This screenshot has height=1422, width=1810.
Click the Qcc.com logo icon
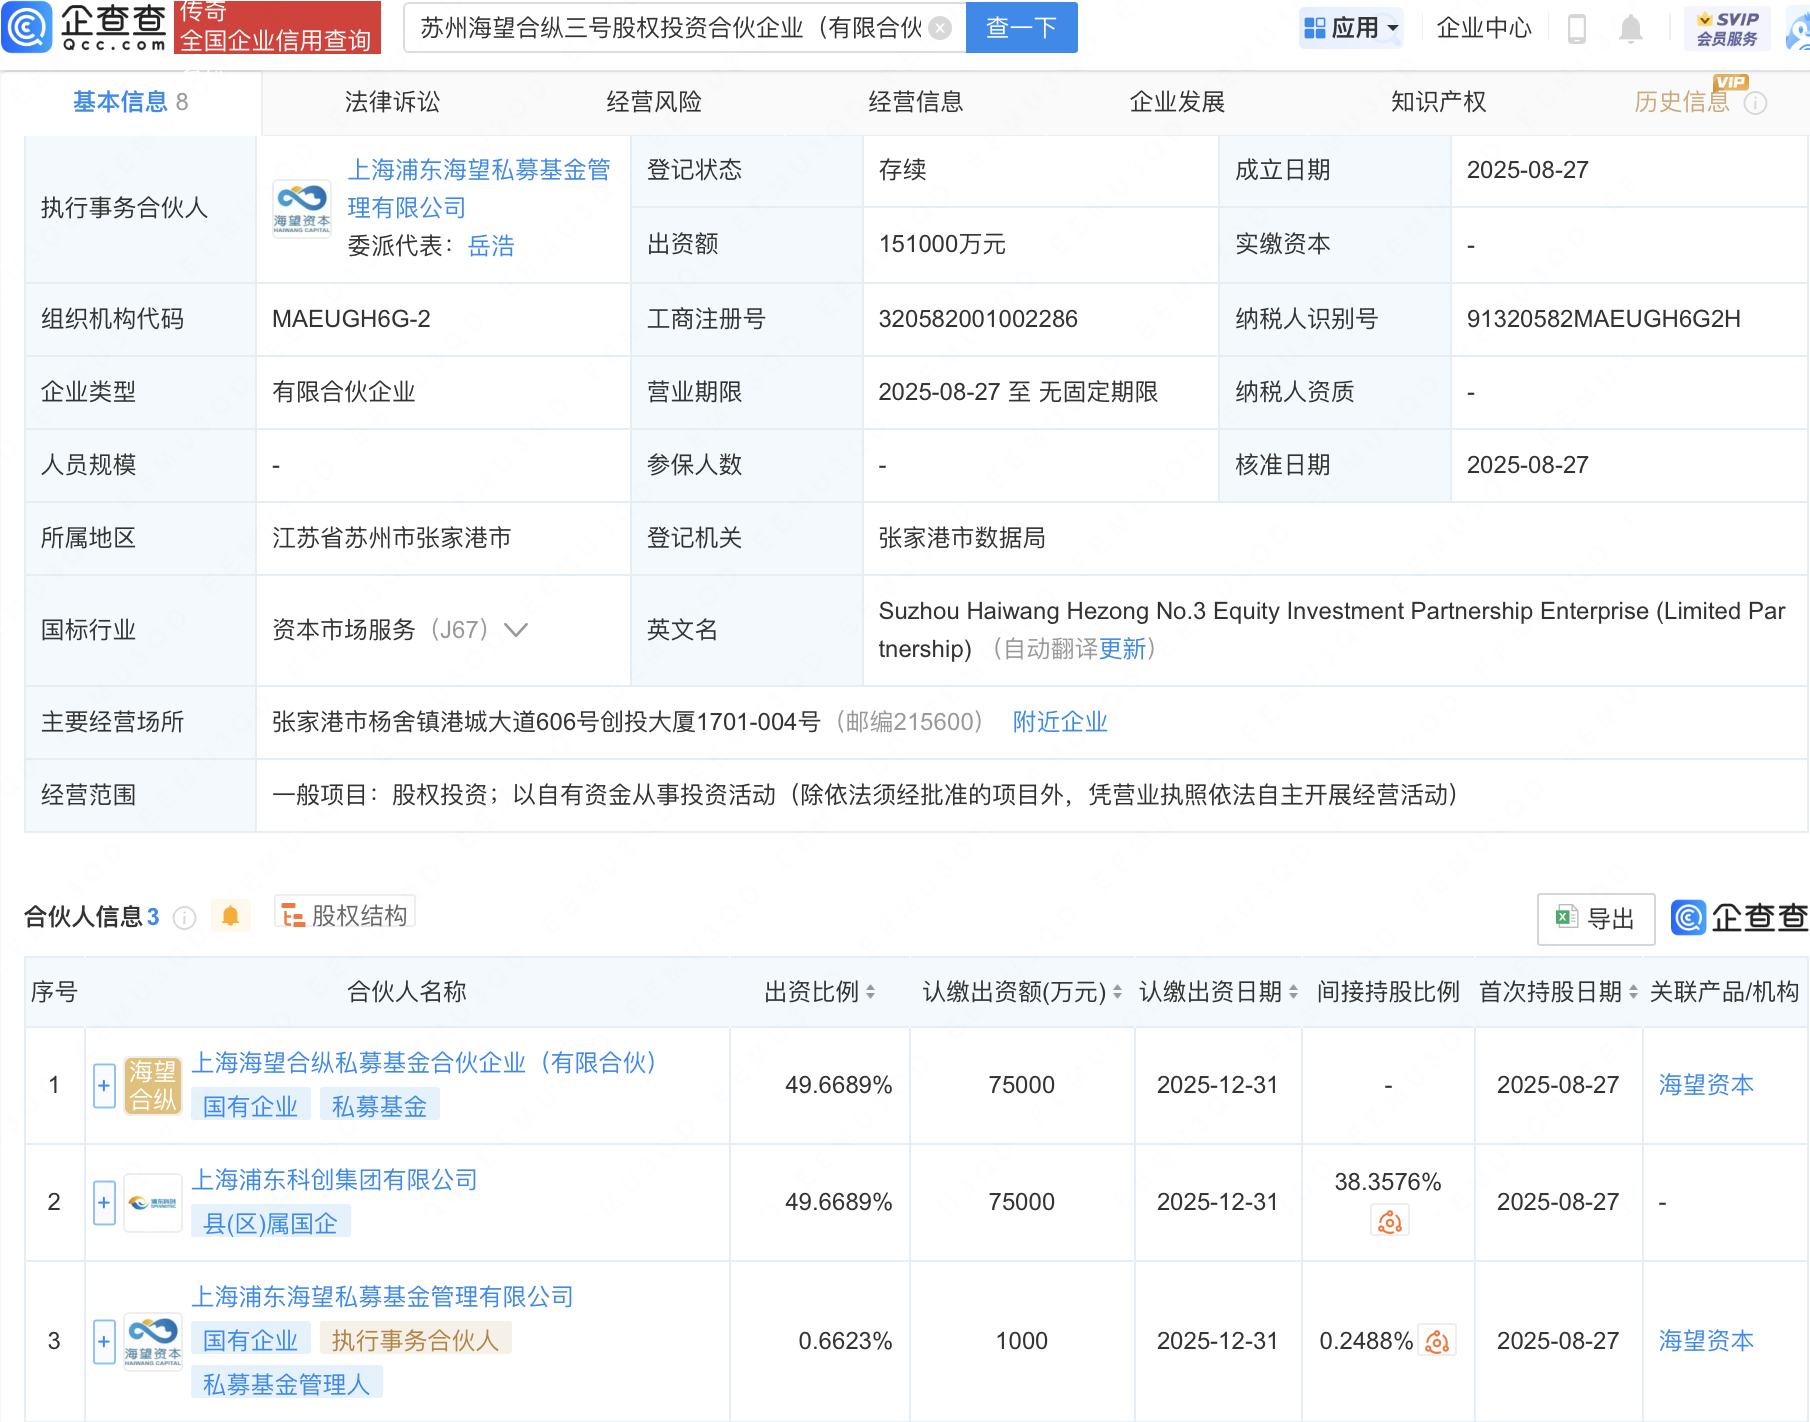pyautogui.click(x=27, y=27)
